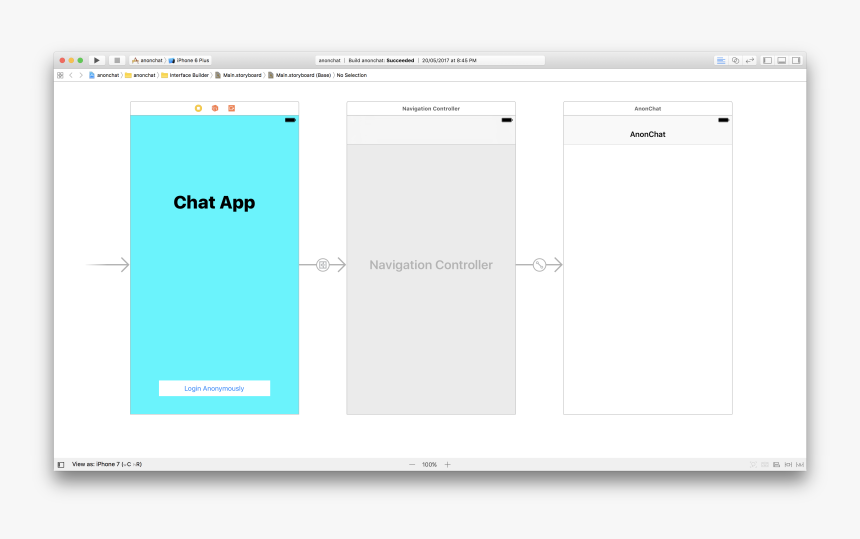The height and width of the screenshot is (539, 860).
Task: Show the Assistant editor
Action: pos(735,60)
